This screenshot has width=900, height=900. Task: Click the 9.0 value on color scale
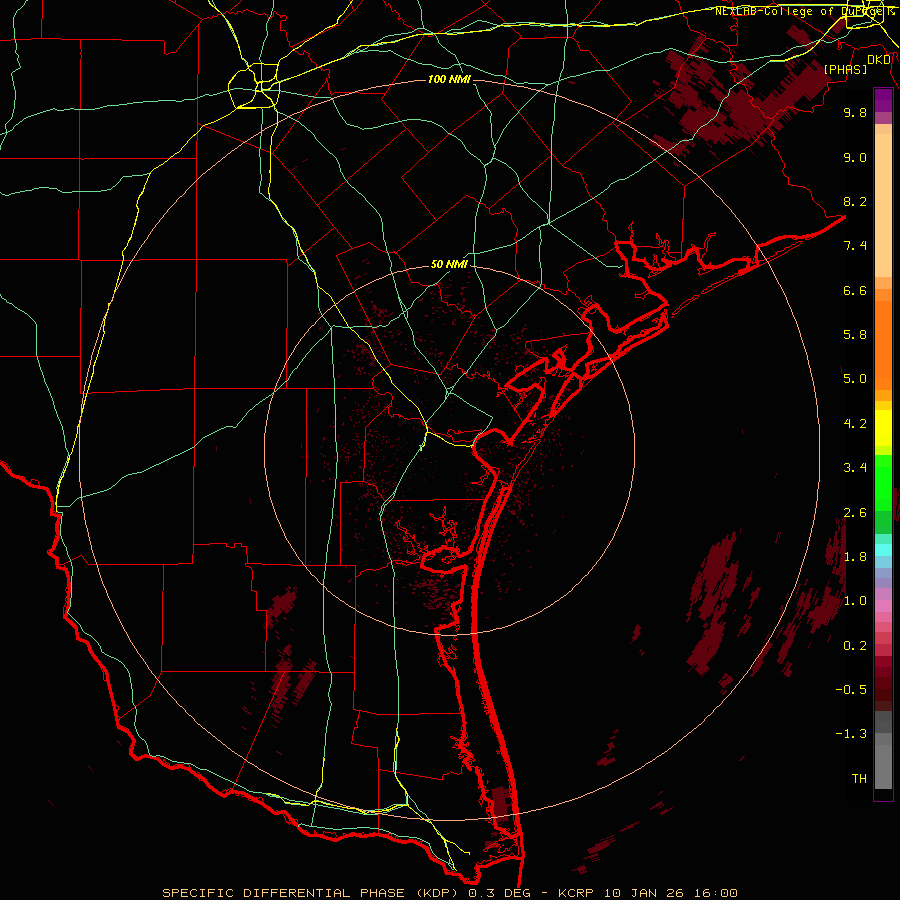click(855, 157)
